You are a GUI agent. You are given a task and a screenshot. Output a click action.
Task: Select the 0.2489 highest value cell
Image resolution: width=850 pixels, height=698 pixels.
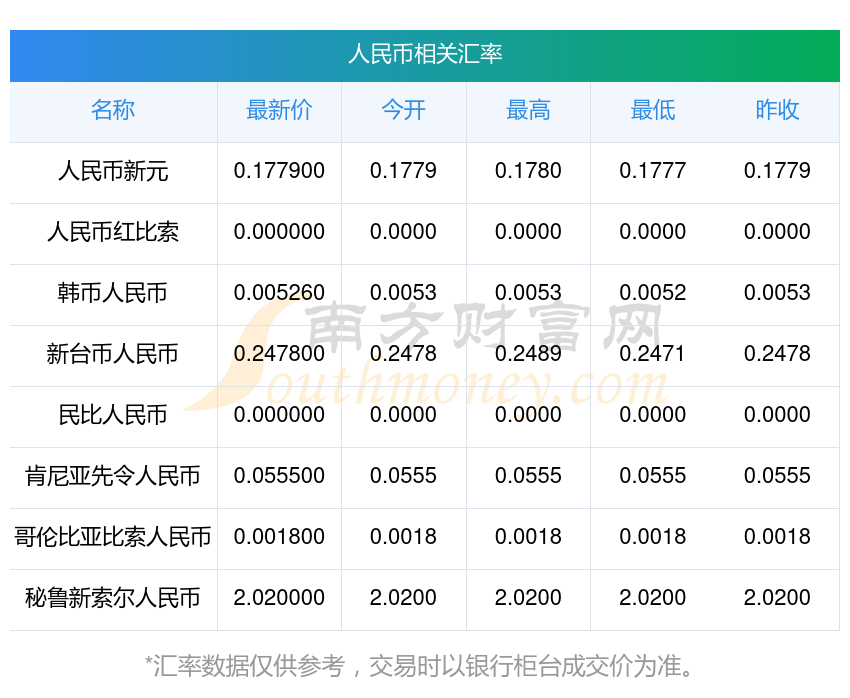tap(528, 354)
